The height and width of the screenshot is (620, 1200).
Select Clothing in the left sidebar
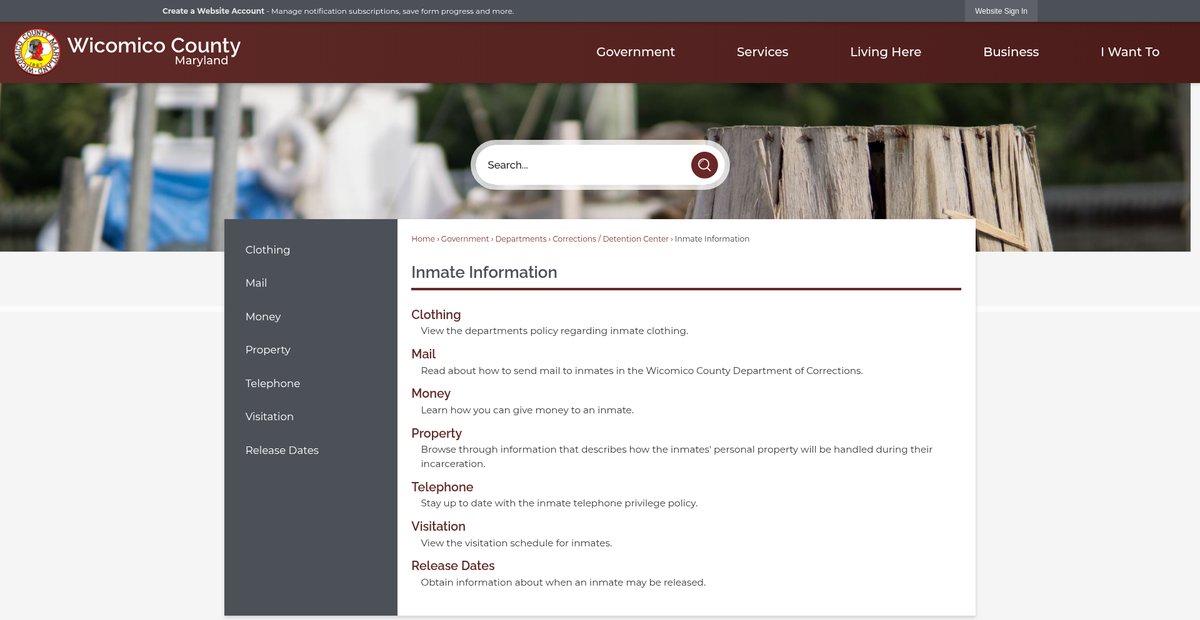pos(268,250)
